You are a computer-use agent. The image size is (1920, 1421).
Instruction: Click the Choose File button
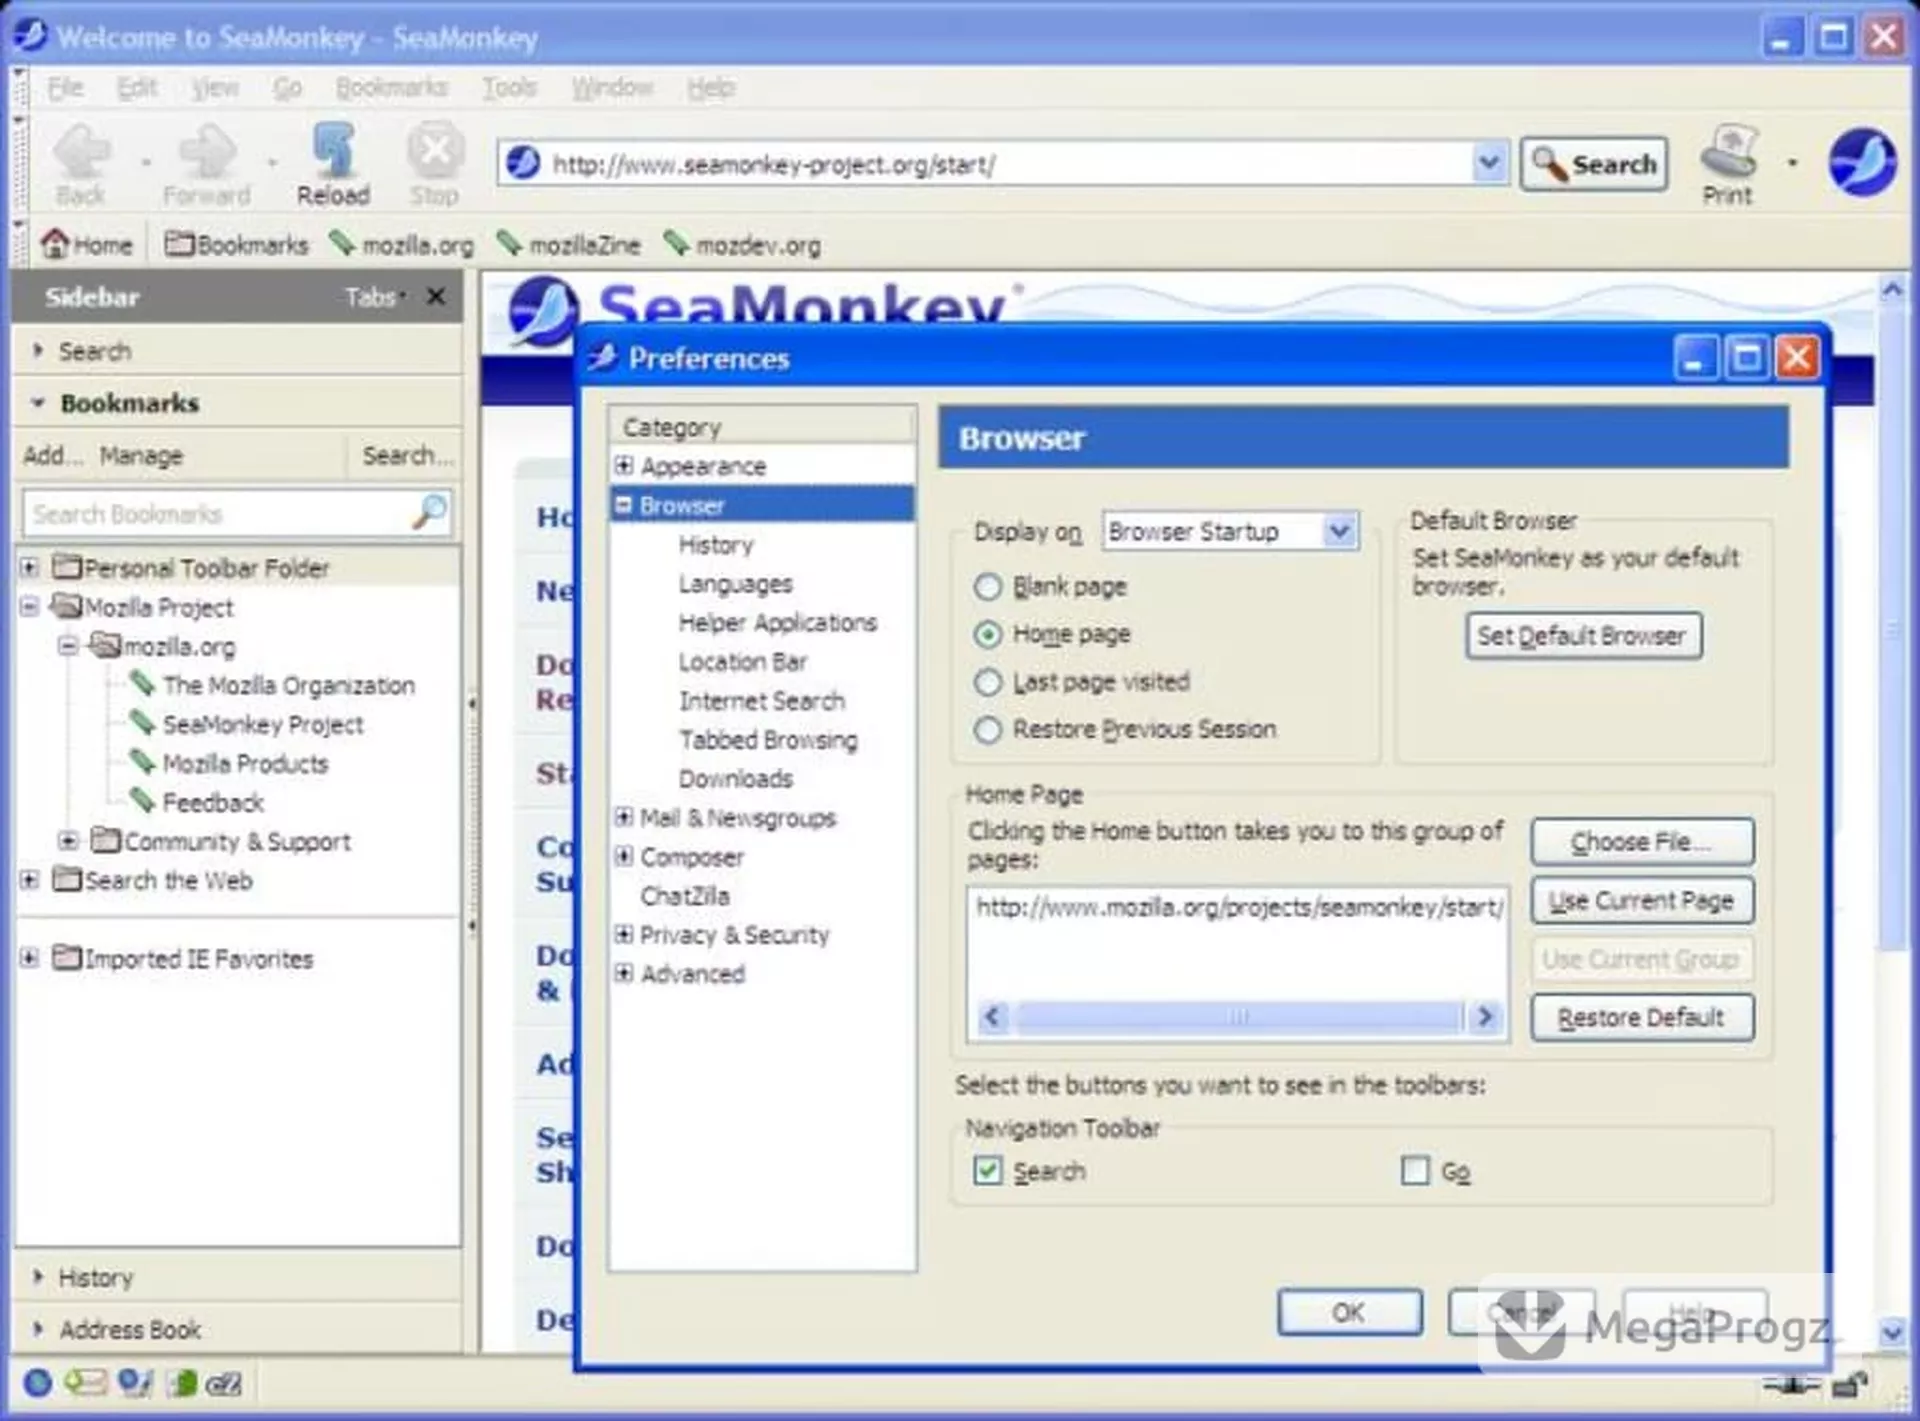pyautogui.click(x=1642, y=842)
